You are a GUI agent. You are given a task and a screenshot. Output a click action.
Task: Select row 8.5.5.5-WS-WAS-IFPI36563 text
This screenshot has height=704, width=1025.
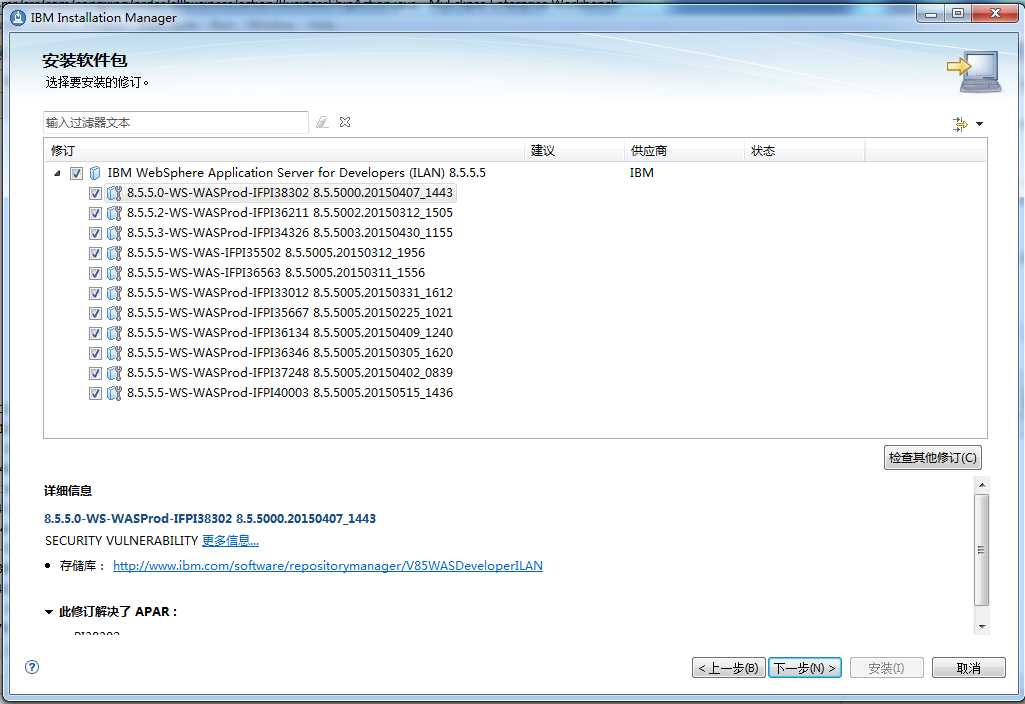(x=276, y=273)
